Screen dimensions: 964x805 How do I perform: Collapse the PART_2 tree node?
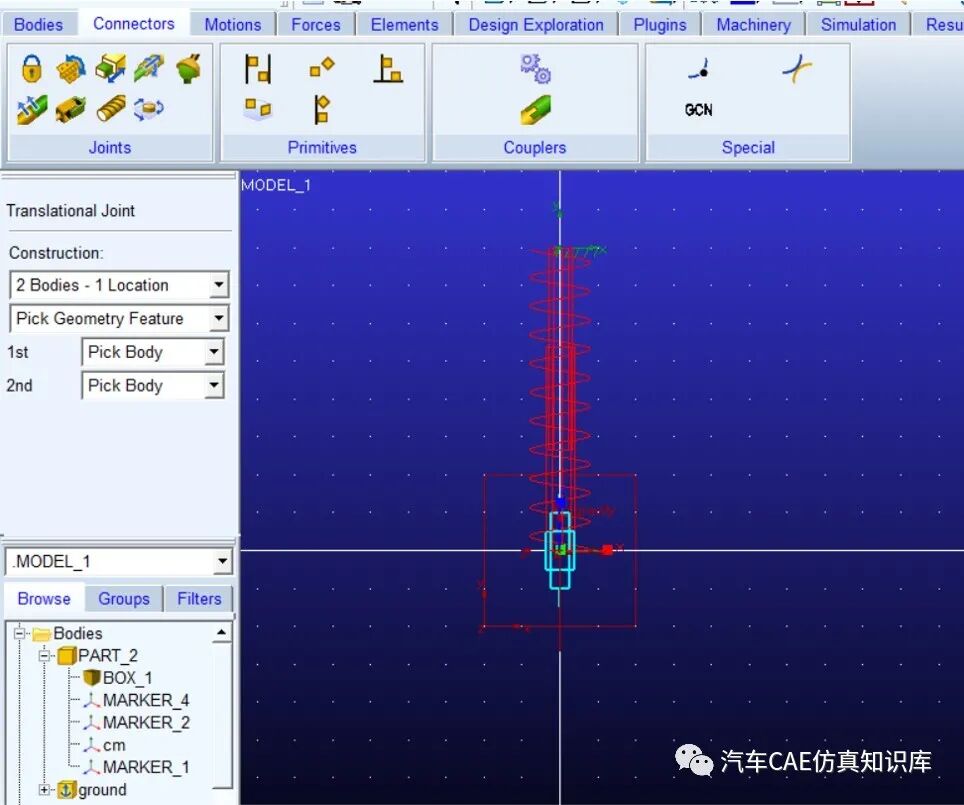(44, 656)
